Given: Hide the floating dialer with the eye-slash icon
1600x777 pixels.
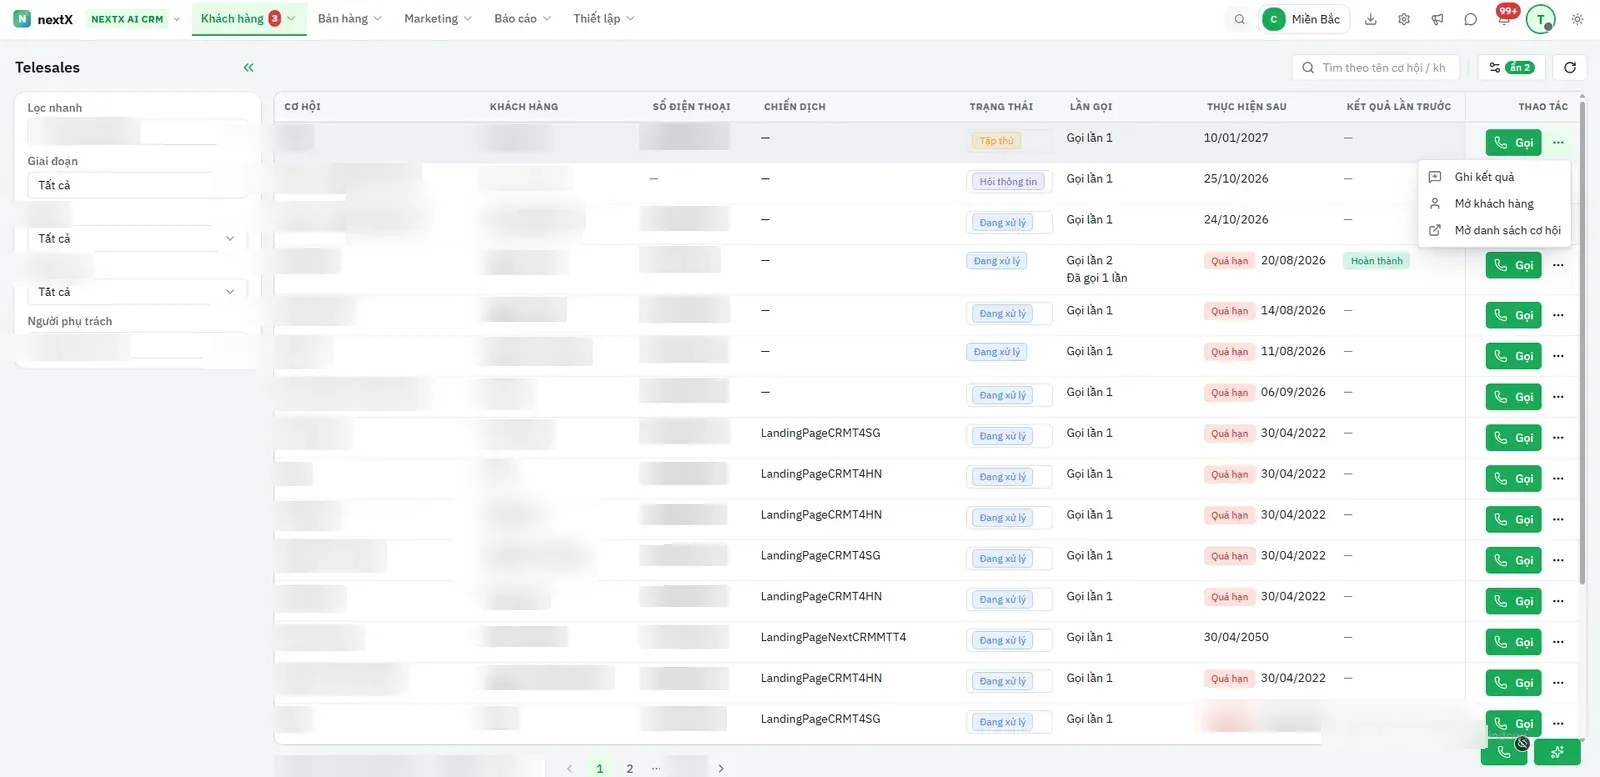Looking at the screenshot, I should (x=1522, y=743).
